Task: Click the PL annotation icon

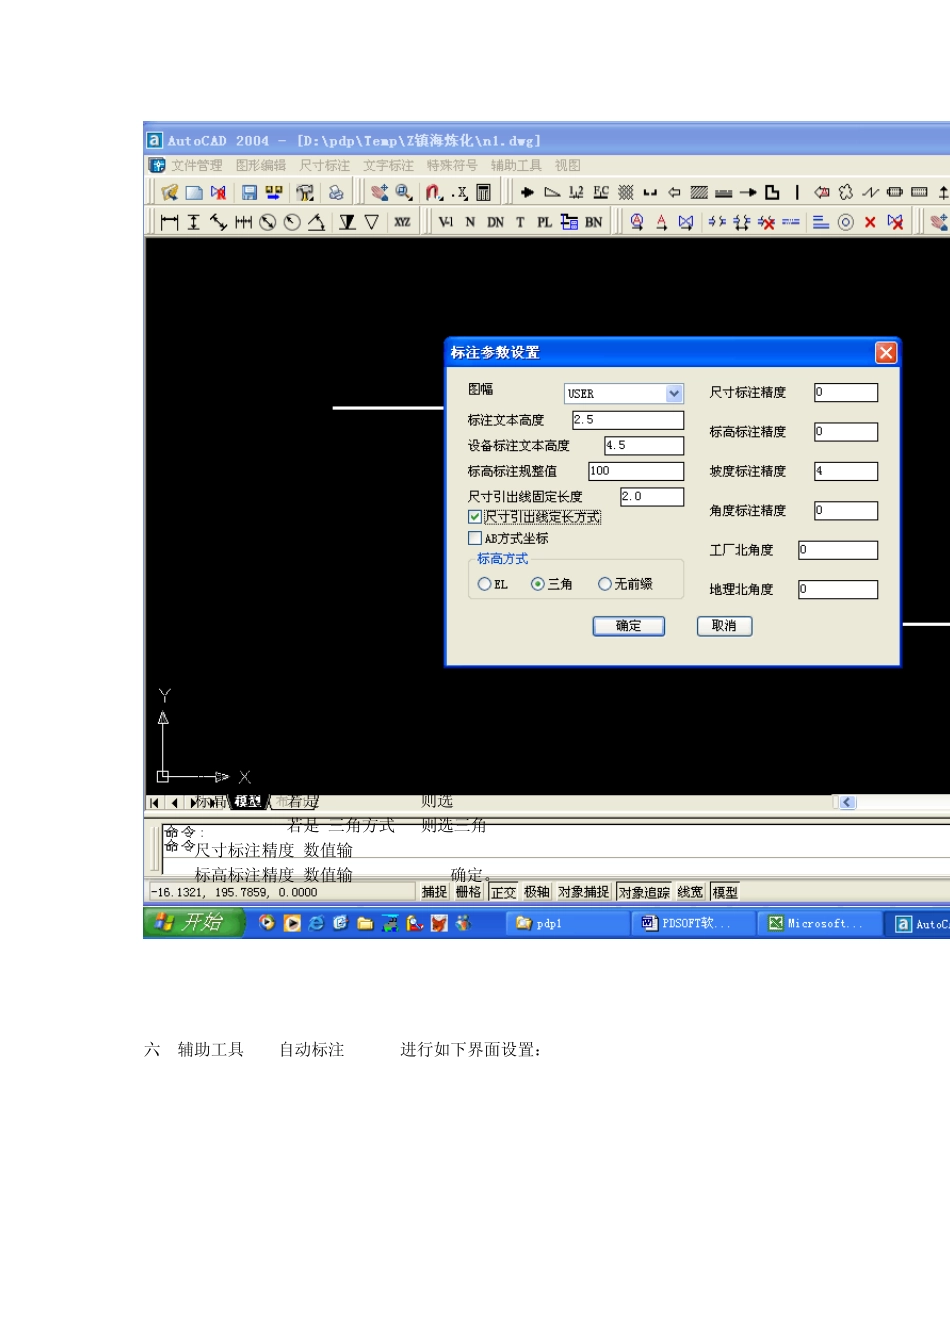Action: 544,222
